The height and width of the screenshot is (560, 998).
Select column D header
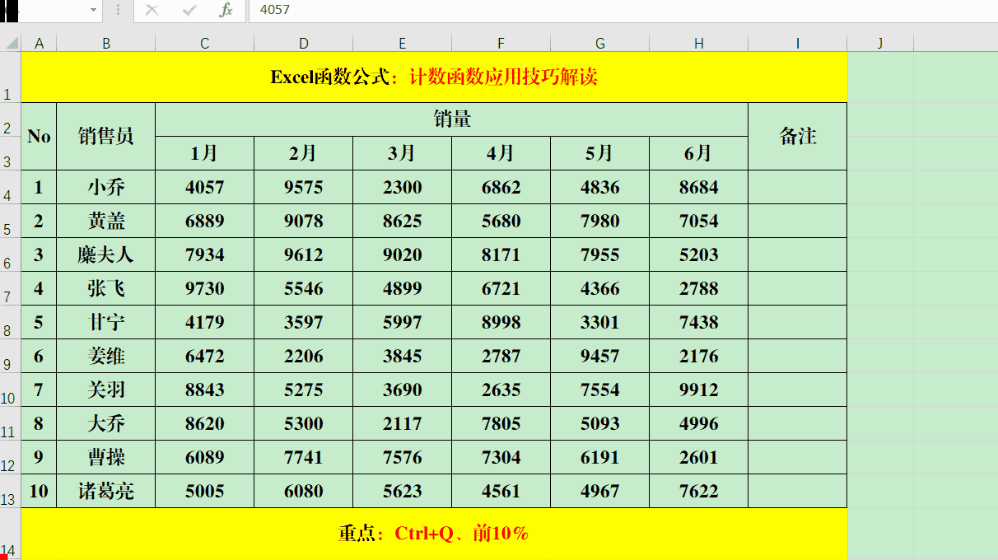pyautogui.click(x=304, y=43)
